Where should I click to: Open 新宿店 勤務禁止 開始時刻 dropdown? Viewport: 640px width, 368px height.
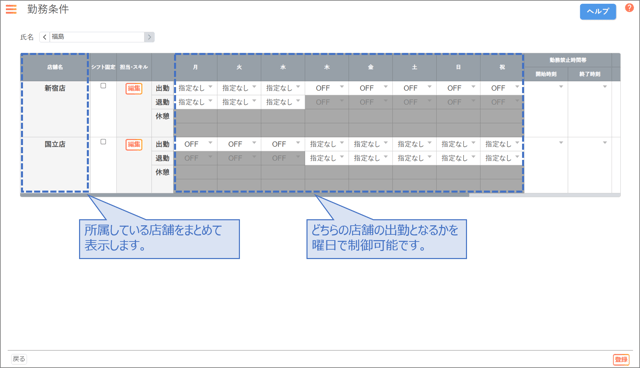(x=546, y=87)
